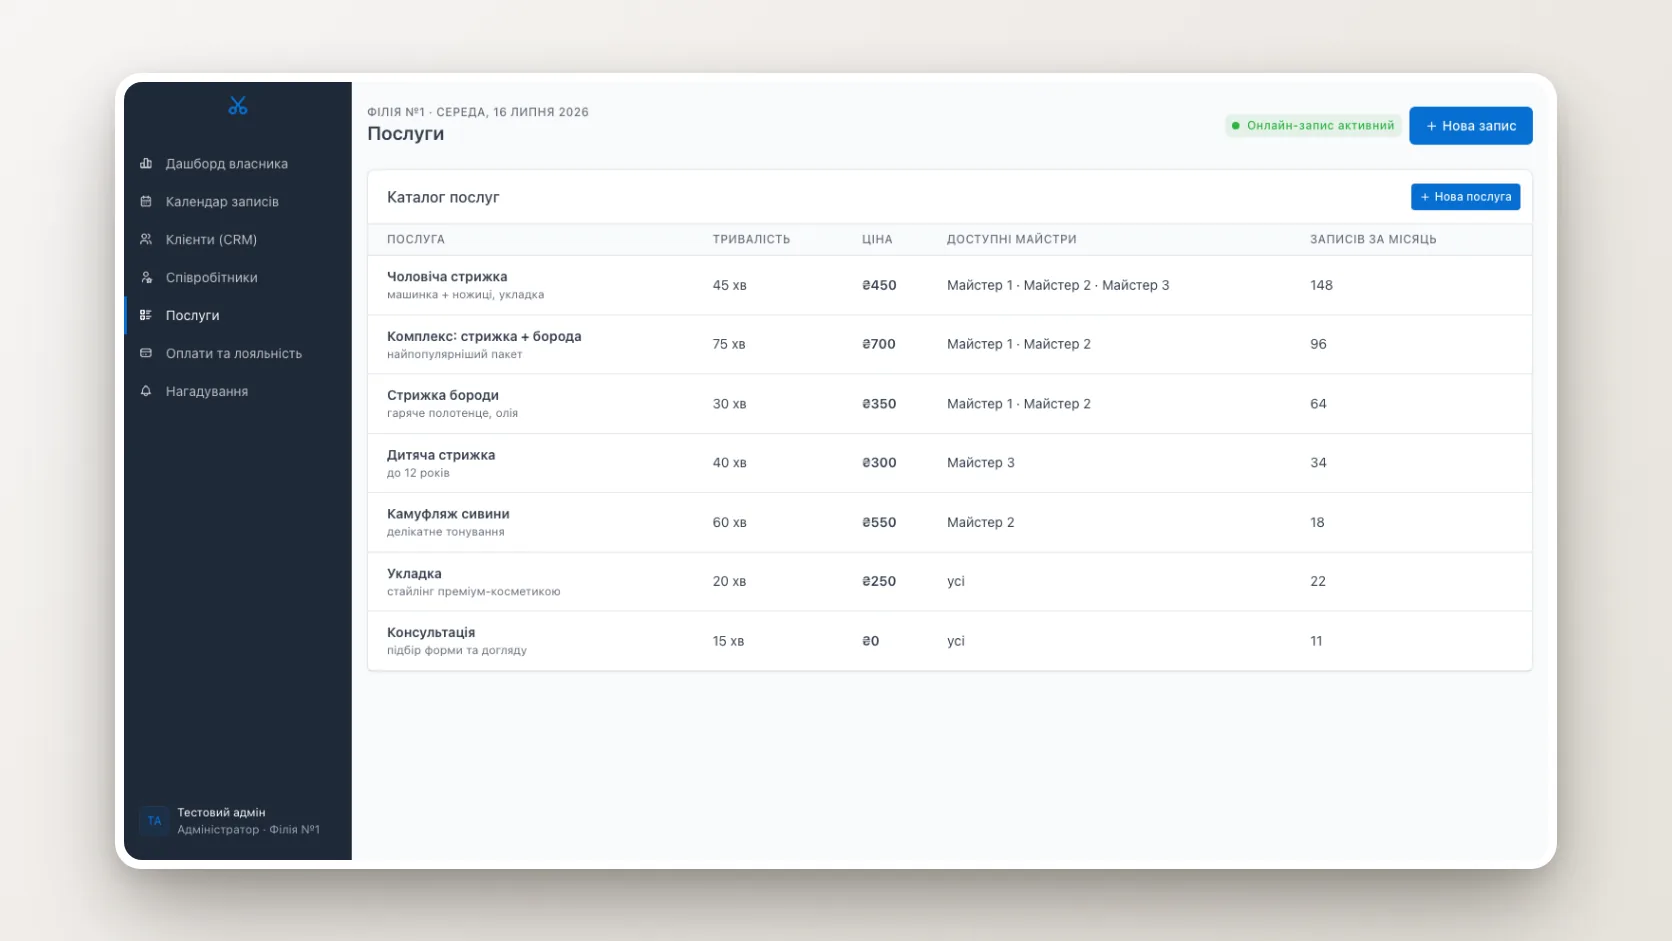Select the Комплекс: стрижка + борода row
Viewport: 1672px width, 941px height.
949,344
